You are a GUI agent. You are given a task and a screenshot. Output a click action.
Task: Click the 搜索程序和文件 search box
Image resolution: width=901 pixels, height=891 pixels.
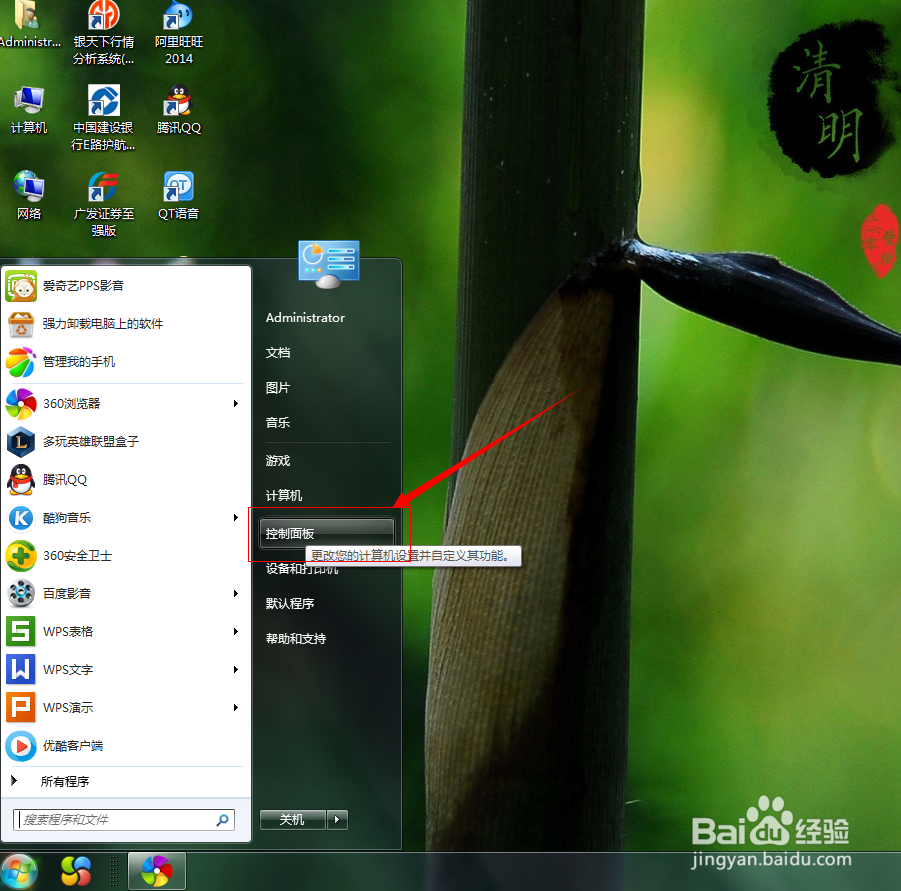click(124, 820)
